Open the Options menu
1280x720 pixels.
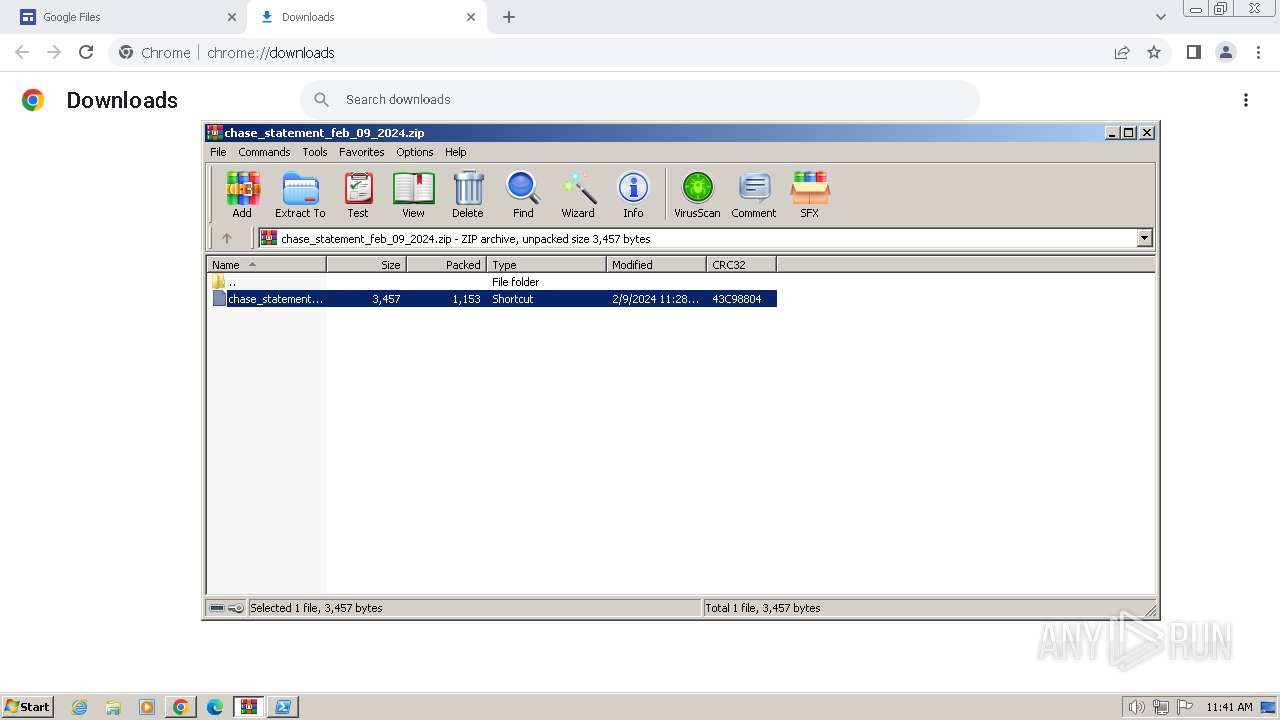coord(414,152)
